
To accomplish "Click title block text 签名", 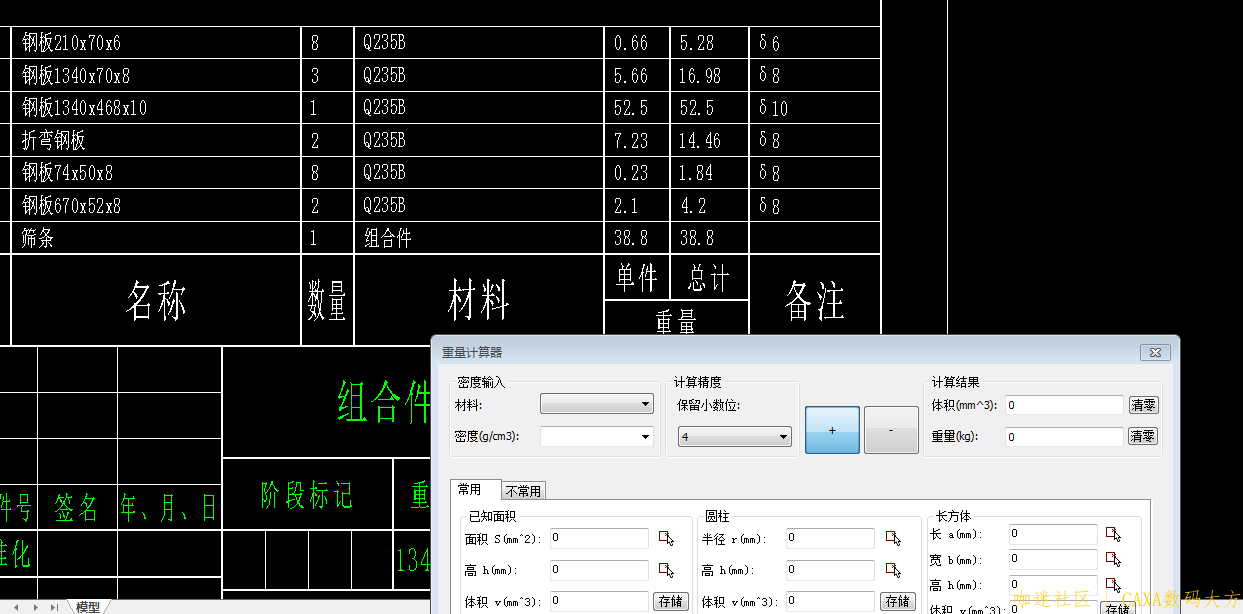I will (x=77, y=508).
